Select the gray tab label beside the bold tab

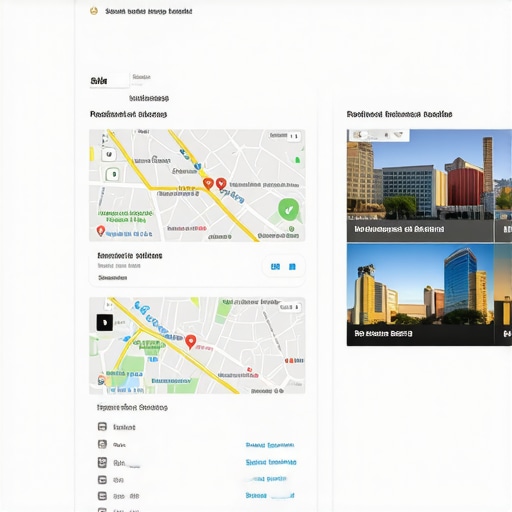point(141,77)
